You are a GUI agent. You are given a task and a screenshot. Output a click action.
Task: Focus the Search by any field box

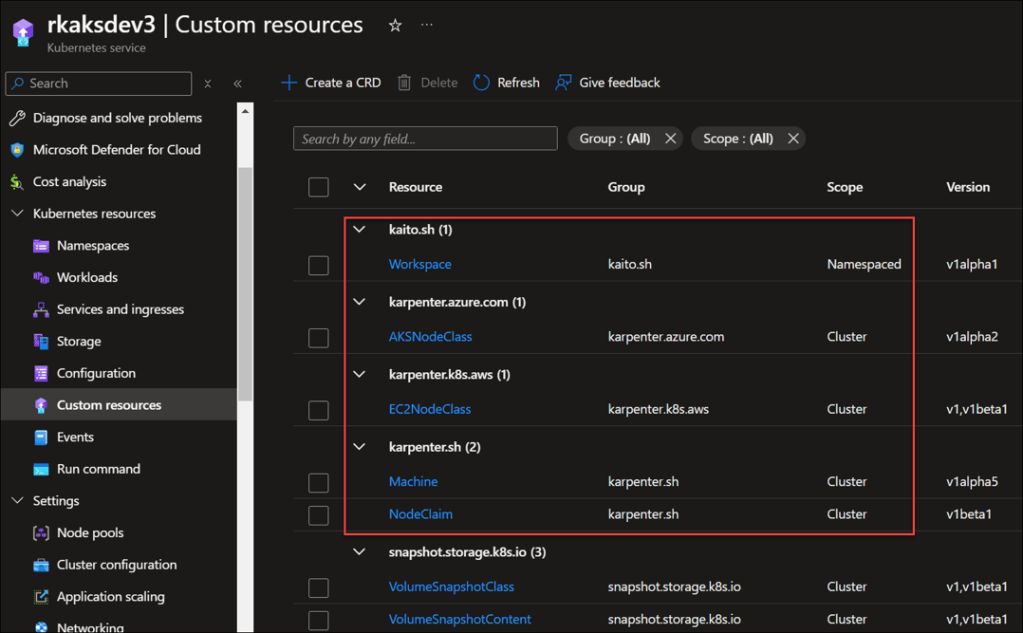[424, 139]
